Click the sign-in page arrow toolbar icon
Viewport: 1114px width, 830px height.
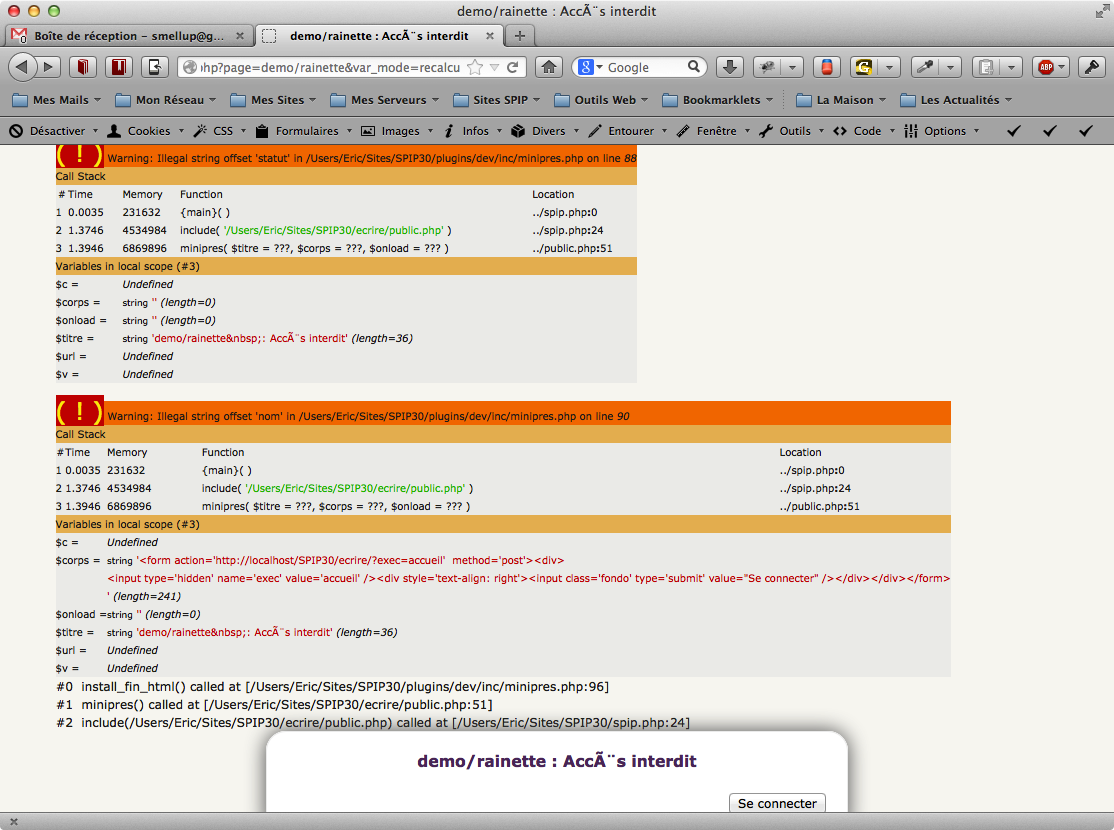pyautogui.click(x=154, y=67)
